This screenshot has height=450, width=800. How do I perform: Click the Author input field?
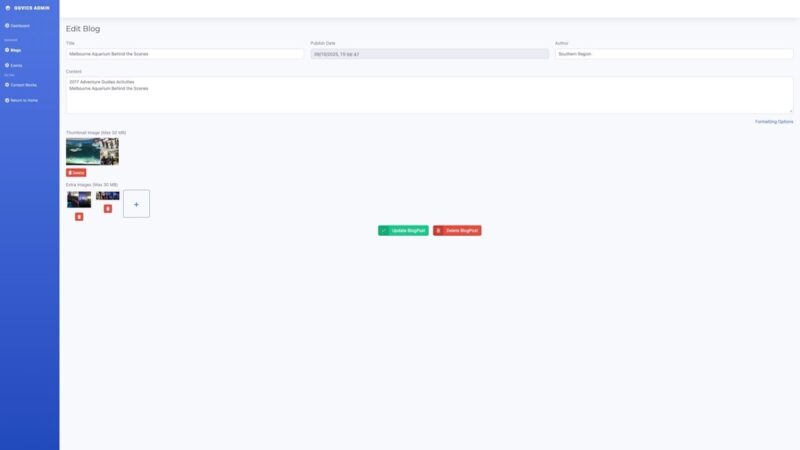point(674,54)
